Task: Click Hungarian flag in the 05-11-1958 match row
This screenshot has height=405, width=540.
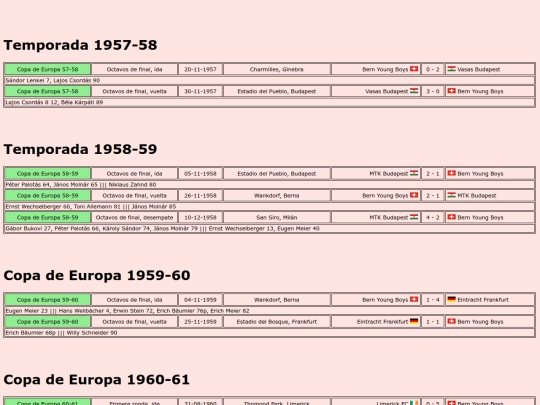Action: click(x=414, y=173)
